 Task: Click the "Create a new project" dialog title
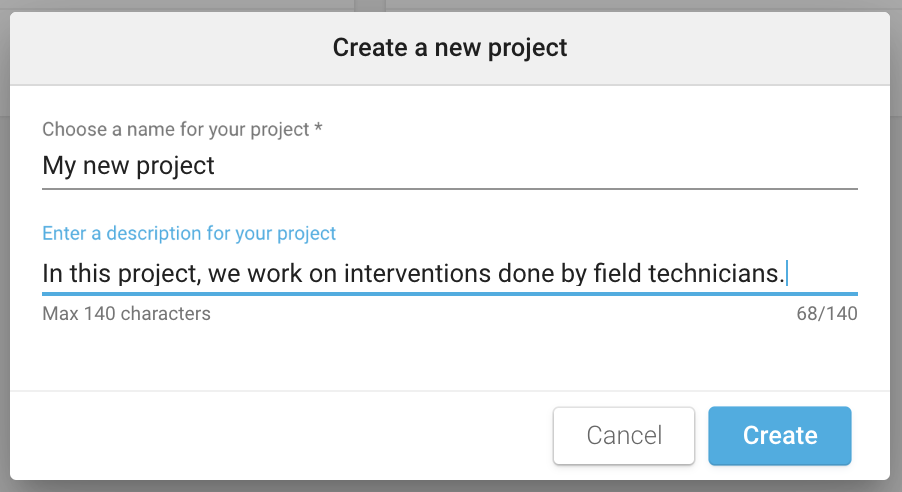(x=450, y=47)
